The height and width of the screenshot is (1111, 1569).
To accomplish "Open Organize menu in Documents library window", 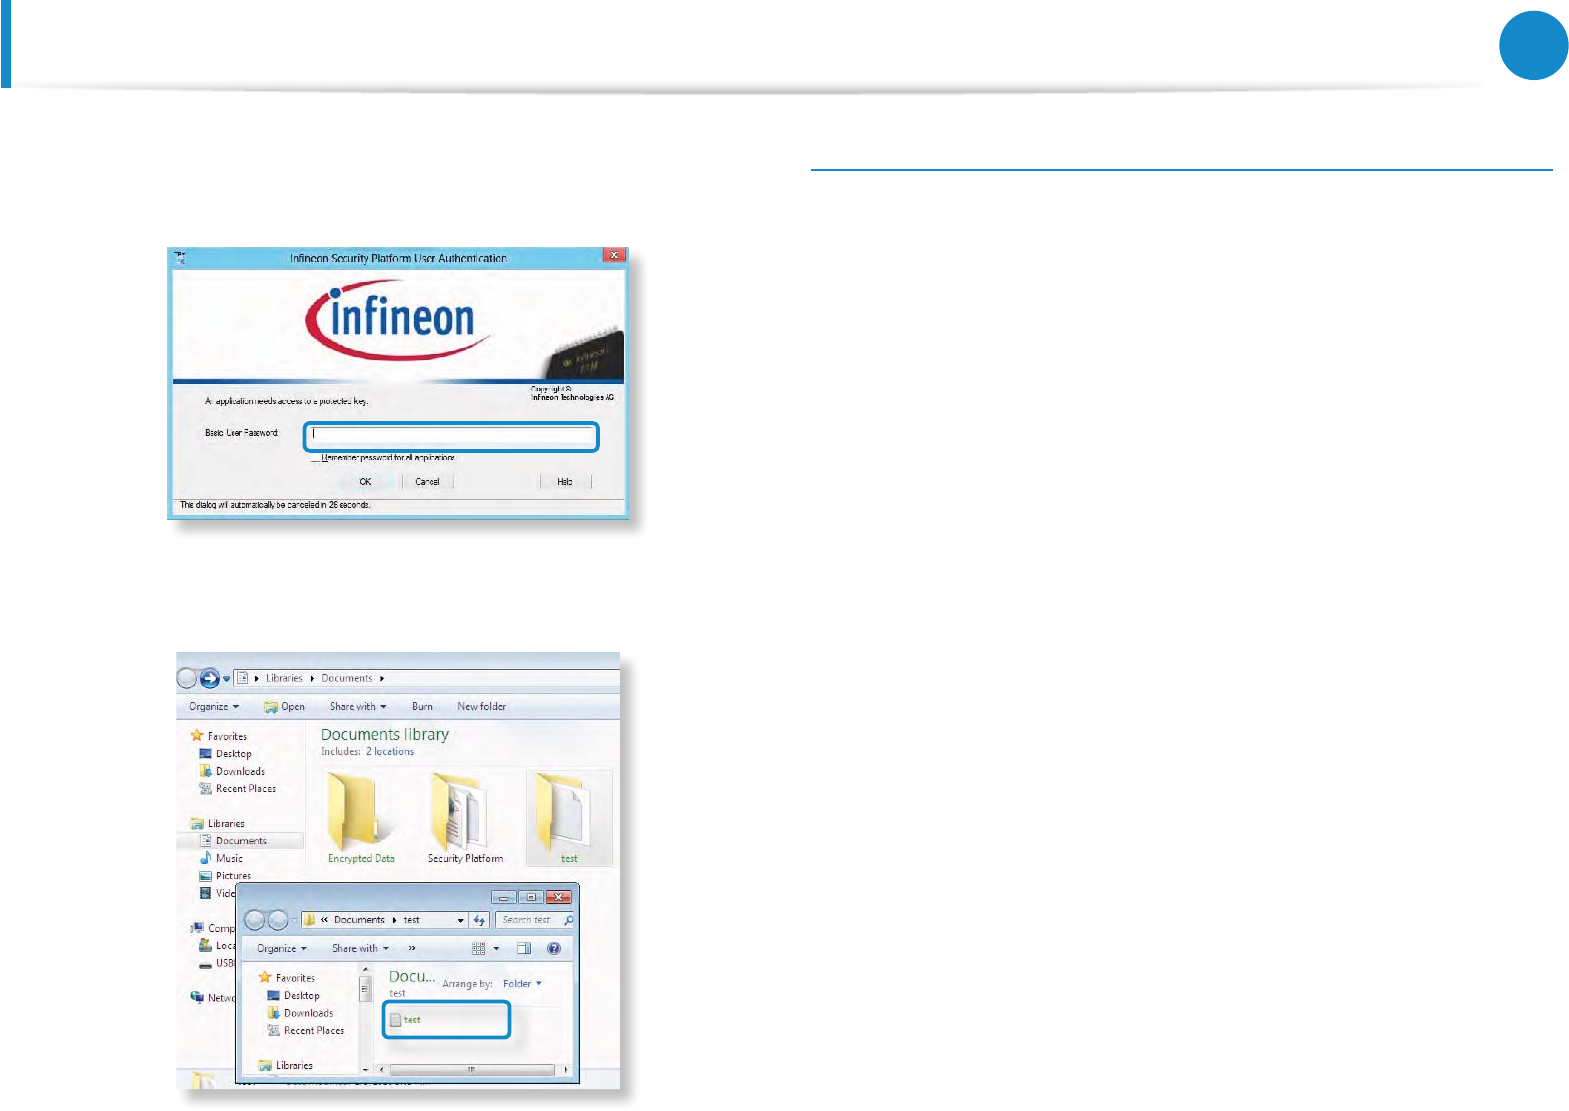I will click(x=214, y=707).
